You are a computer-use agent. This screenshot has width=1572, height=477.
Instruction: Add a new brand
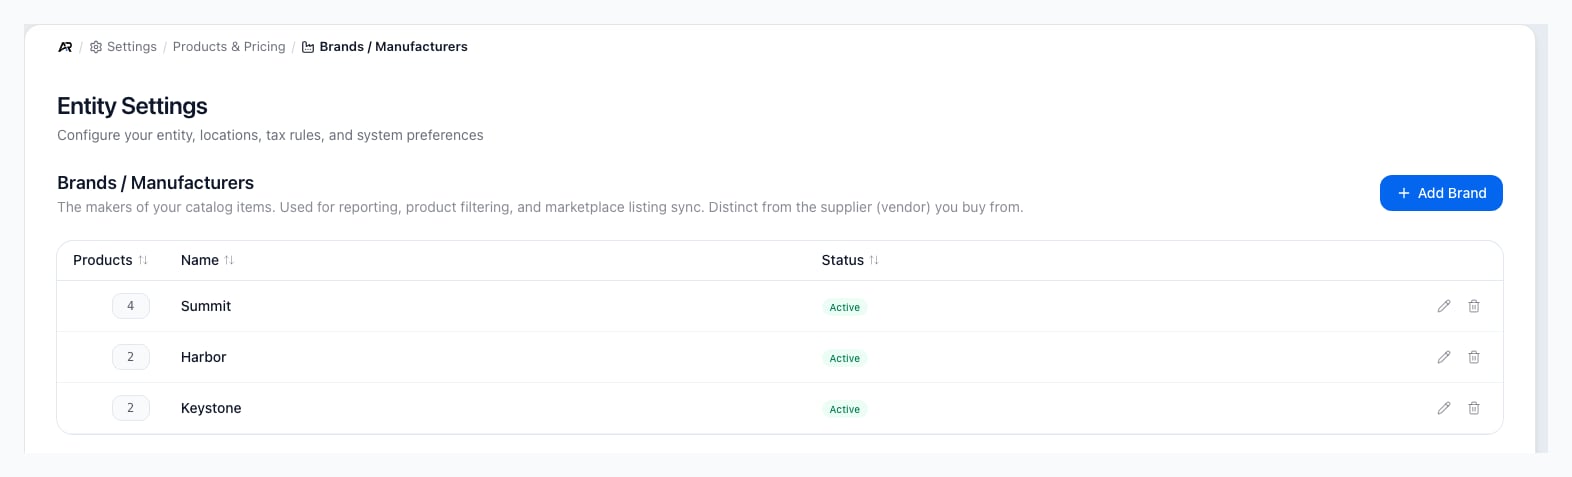pyautogui.click(x=1441, y=193)
